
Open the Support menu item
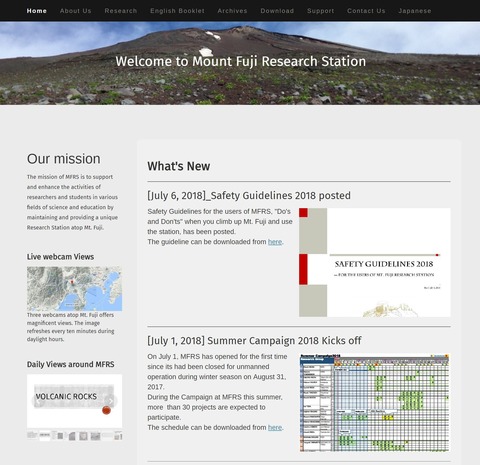(321, 11)
